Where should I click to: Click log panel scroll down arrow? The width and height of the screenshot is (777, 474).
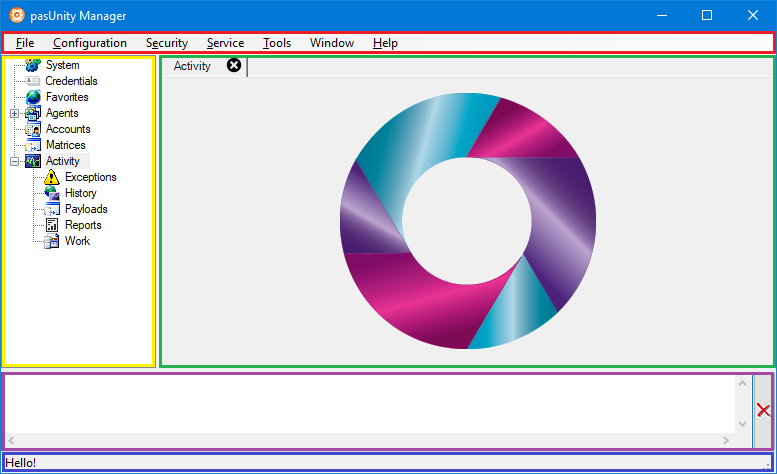coord(742,424)
